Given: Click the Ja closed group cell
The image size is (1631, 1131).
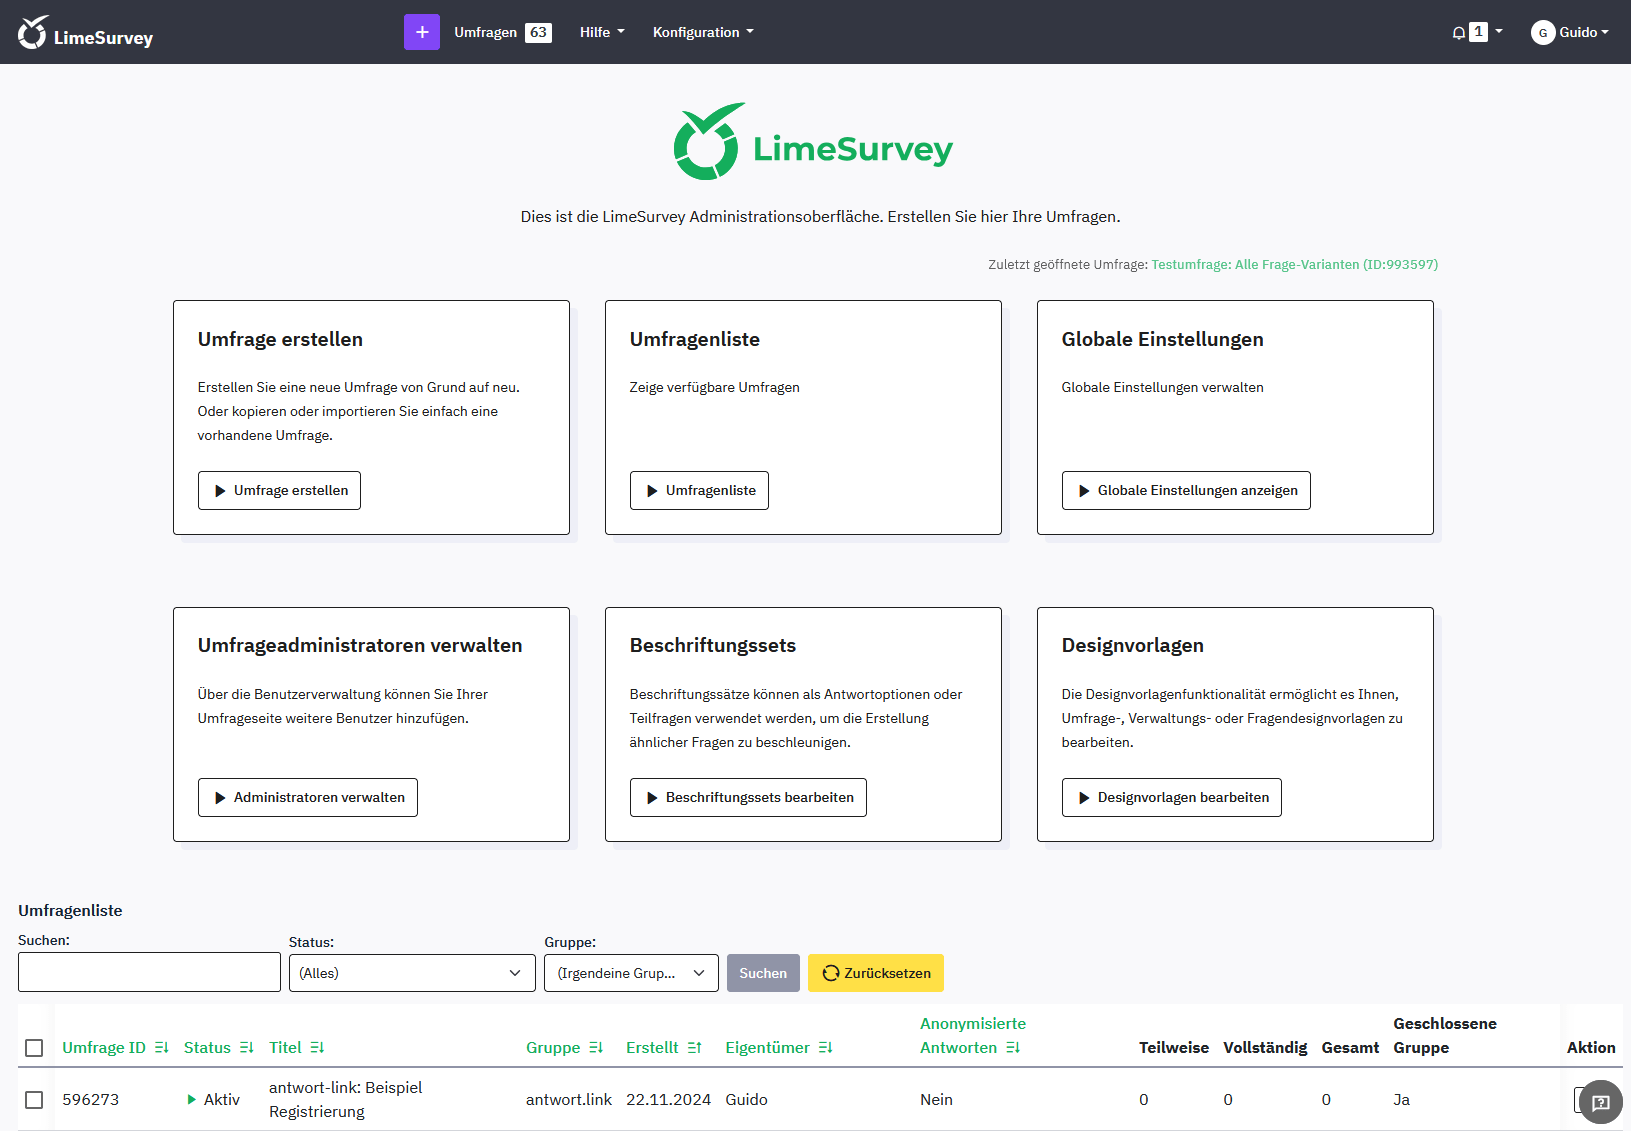Looking at the screenshot, I should (1401, 1100).
